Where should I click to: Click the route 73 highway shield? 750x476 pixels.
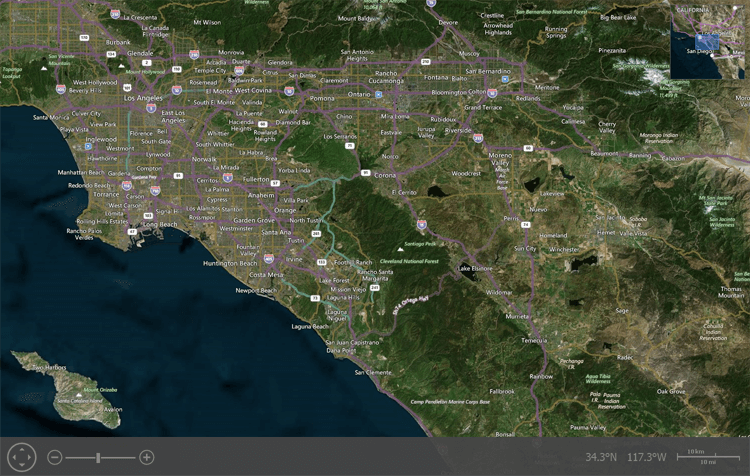(315, 298)
